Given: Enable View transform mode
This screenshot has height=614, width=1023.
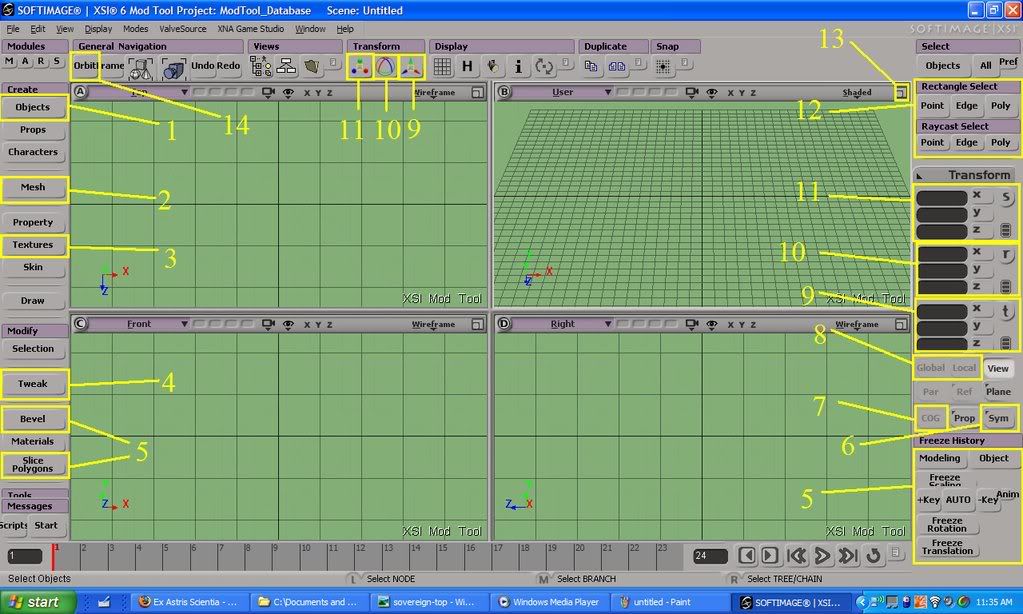Looking at the screenshot, I should click(x=998, y=369).
